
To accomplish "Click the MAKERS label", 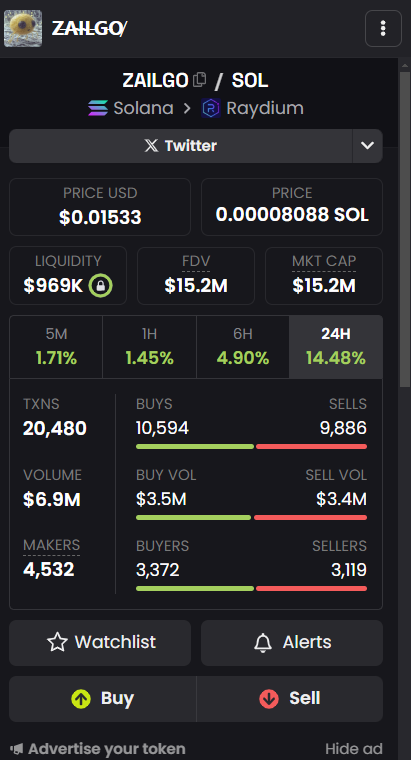I will point(51,545).
